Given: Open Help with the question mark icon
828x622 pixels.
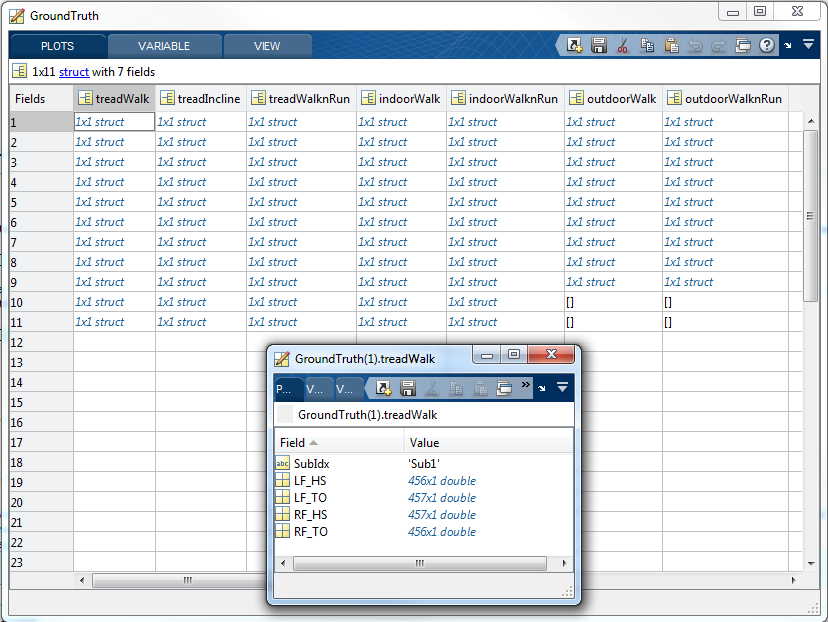Looking at the screenshot, I should 767,46.
